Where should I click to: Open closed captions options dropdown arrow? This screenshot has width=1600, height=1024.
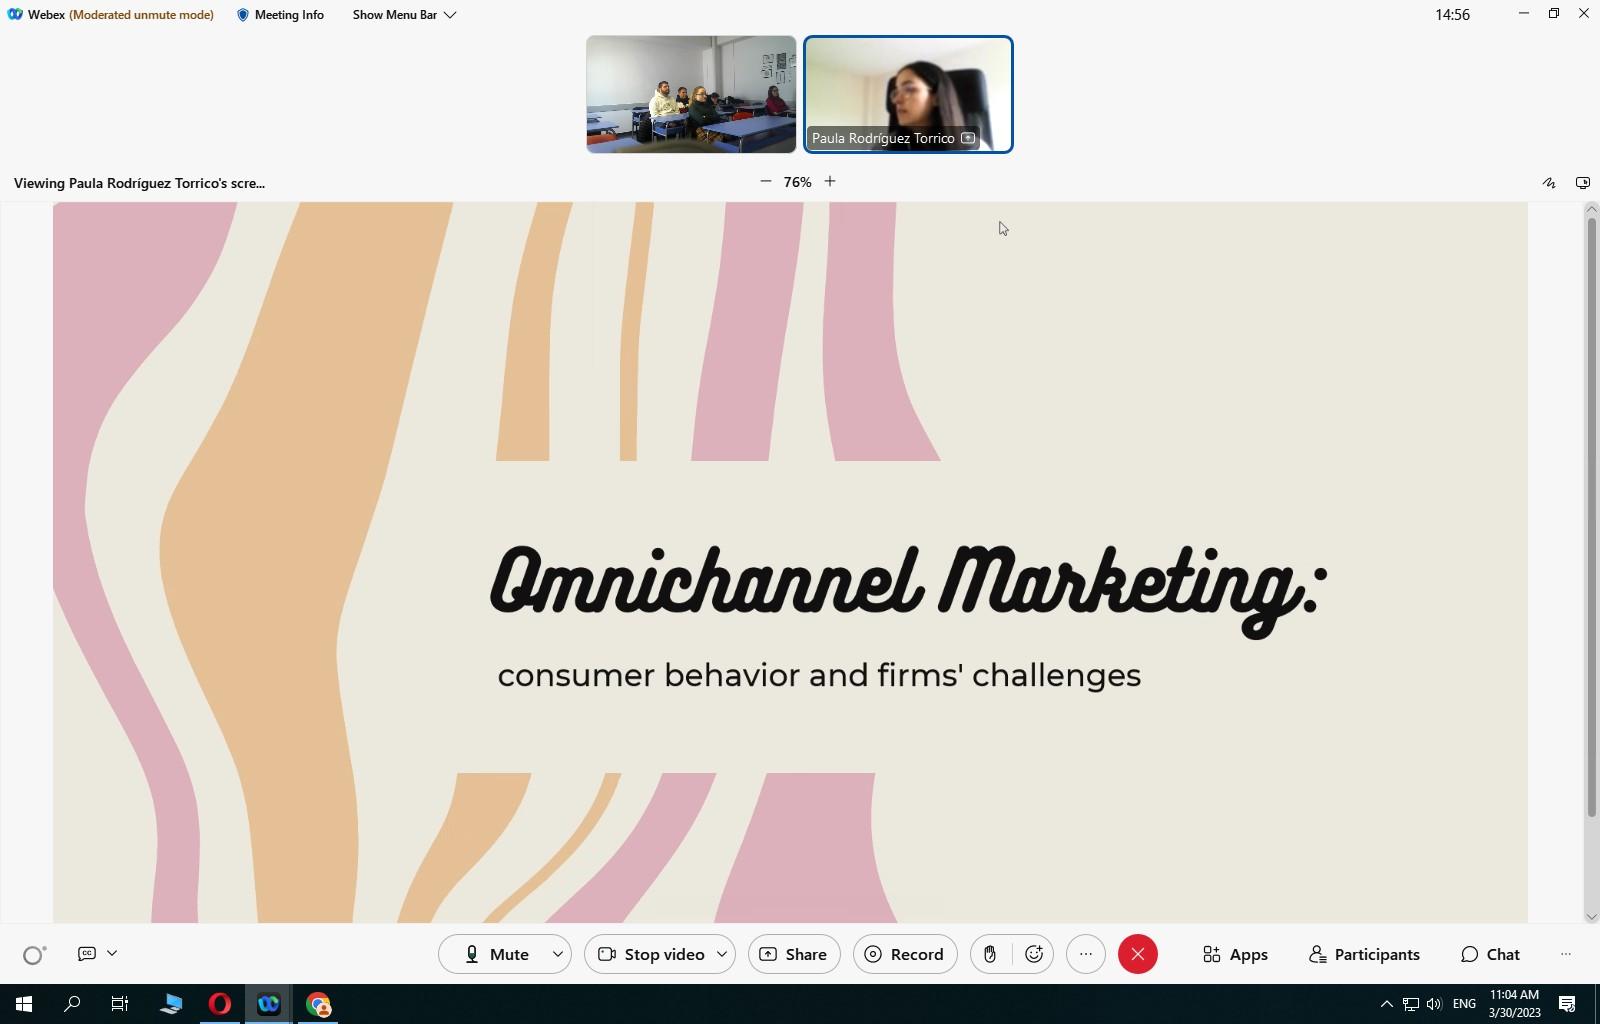[x=112, y=954]
